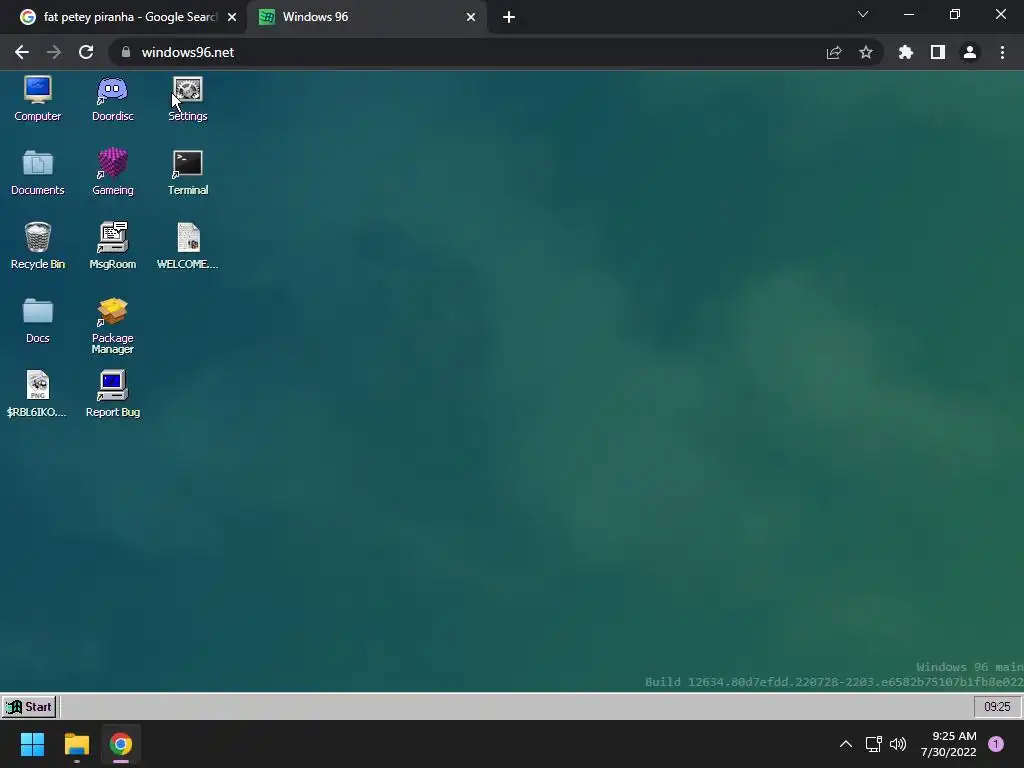Select the WELCOME file icon
Viewport: 1024px width, 768px height.
(x=187, y=246)
